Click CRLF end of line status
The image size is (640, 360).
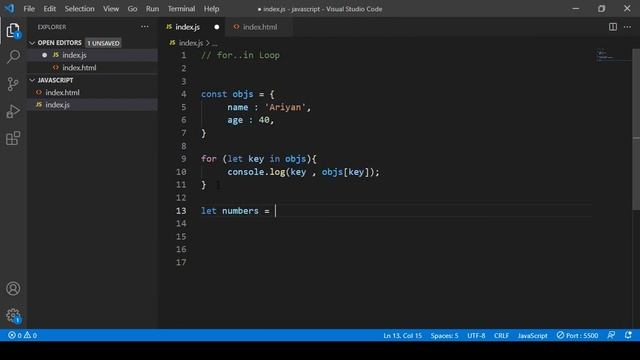coord(501,336)
